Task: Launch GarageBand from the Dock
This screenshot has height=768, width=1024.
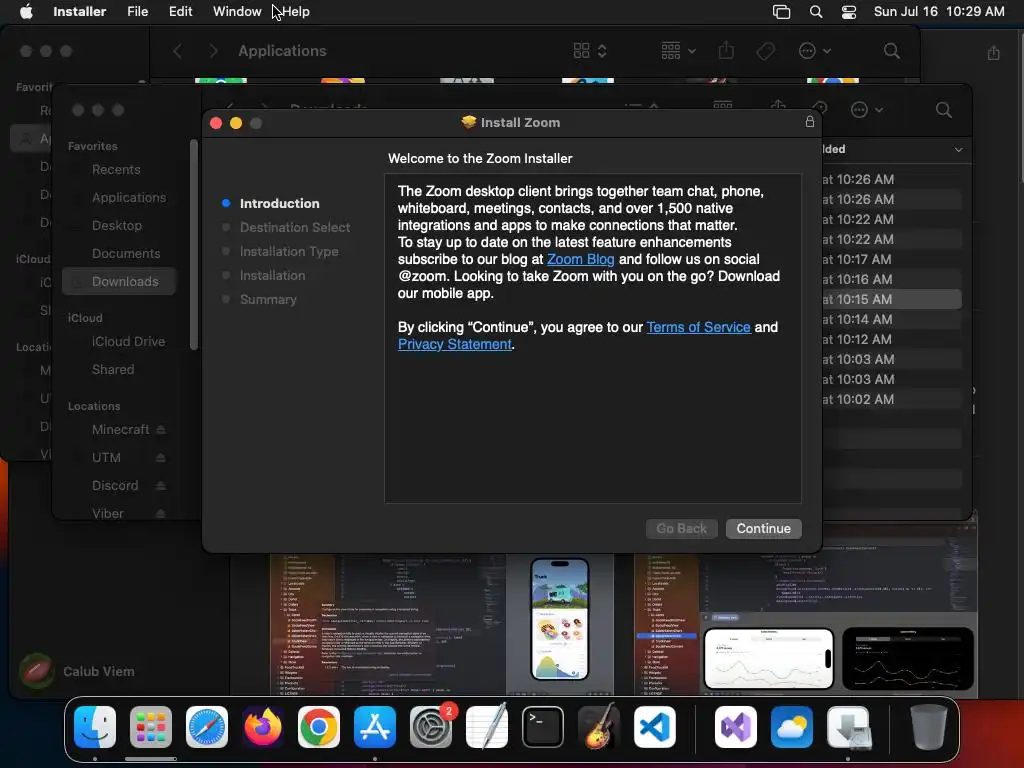Action: tap(599, 727)
